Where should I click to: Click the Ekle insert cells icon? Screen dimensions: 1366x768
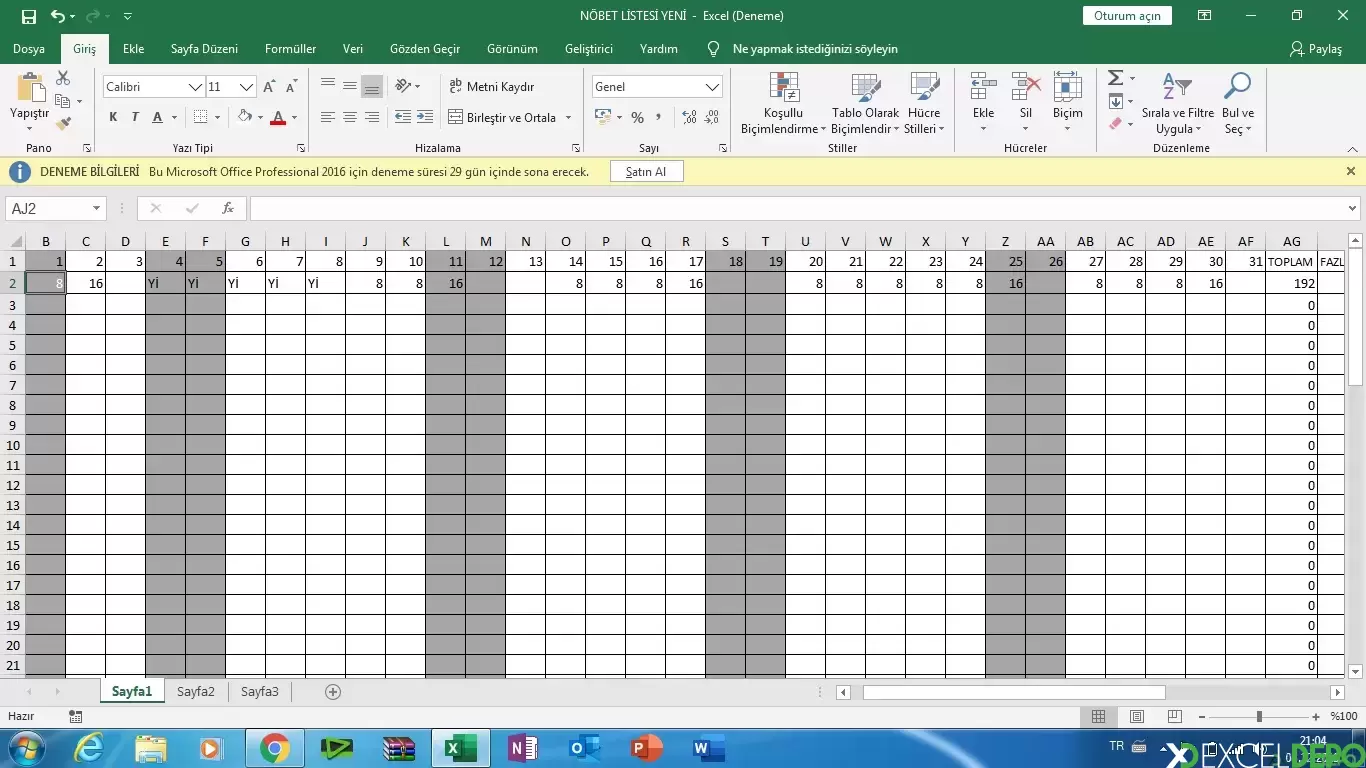tap(984, 88)
